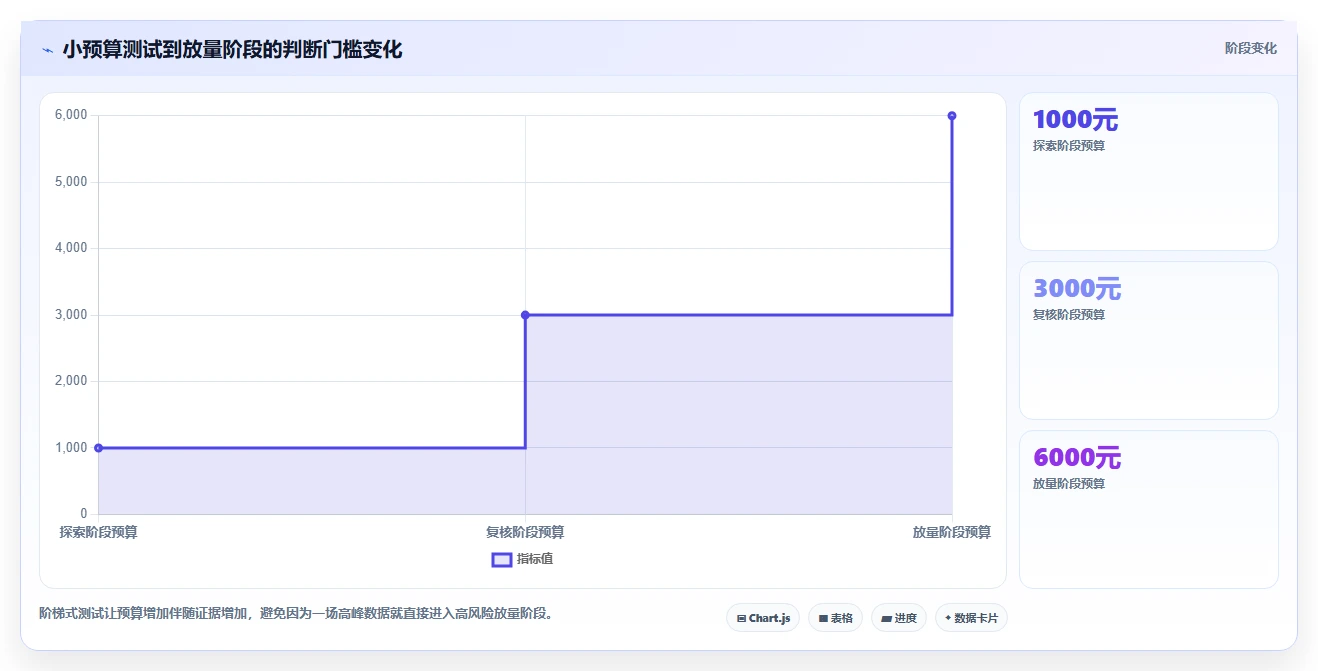Screen dimensions: 1318x671
Task: Click the chart title 小预算测试到放量阶段的判断门槛变化
Action: 232,49
